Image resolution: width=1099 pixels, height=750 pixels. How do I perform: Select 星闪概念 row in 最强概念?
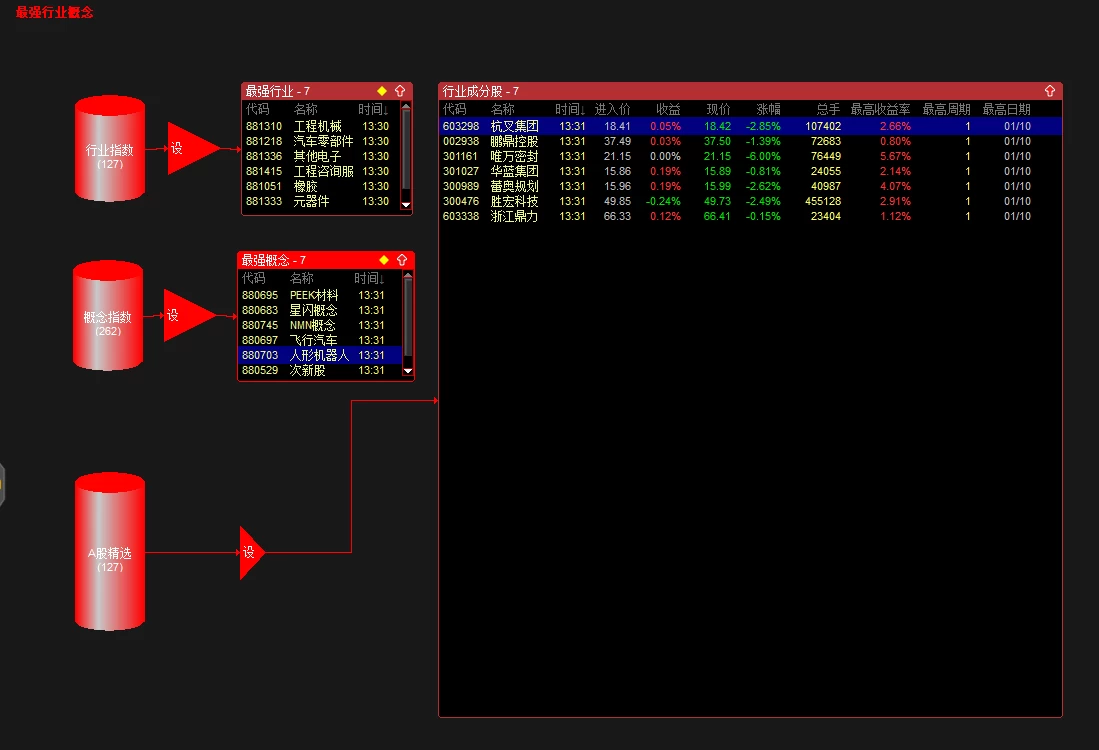click(x=320, y=310)
